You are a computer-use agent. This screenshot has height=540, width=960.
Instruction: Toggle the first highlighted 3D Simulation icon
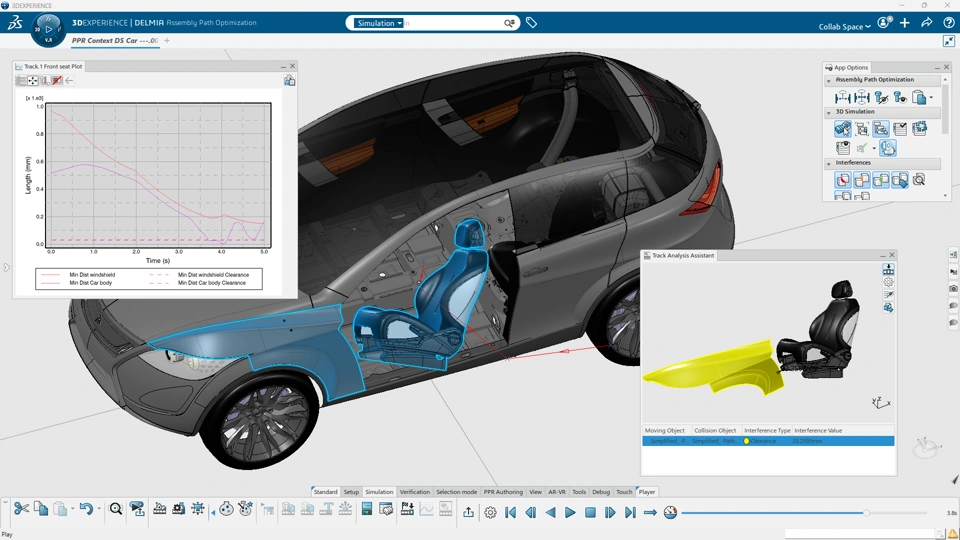click(842, 129)
